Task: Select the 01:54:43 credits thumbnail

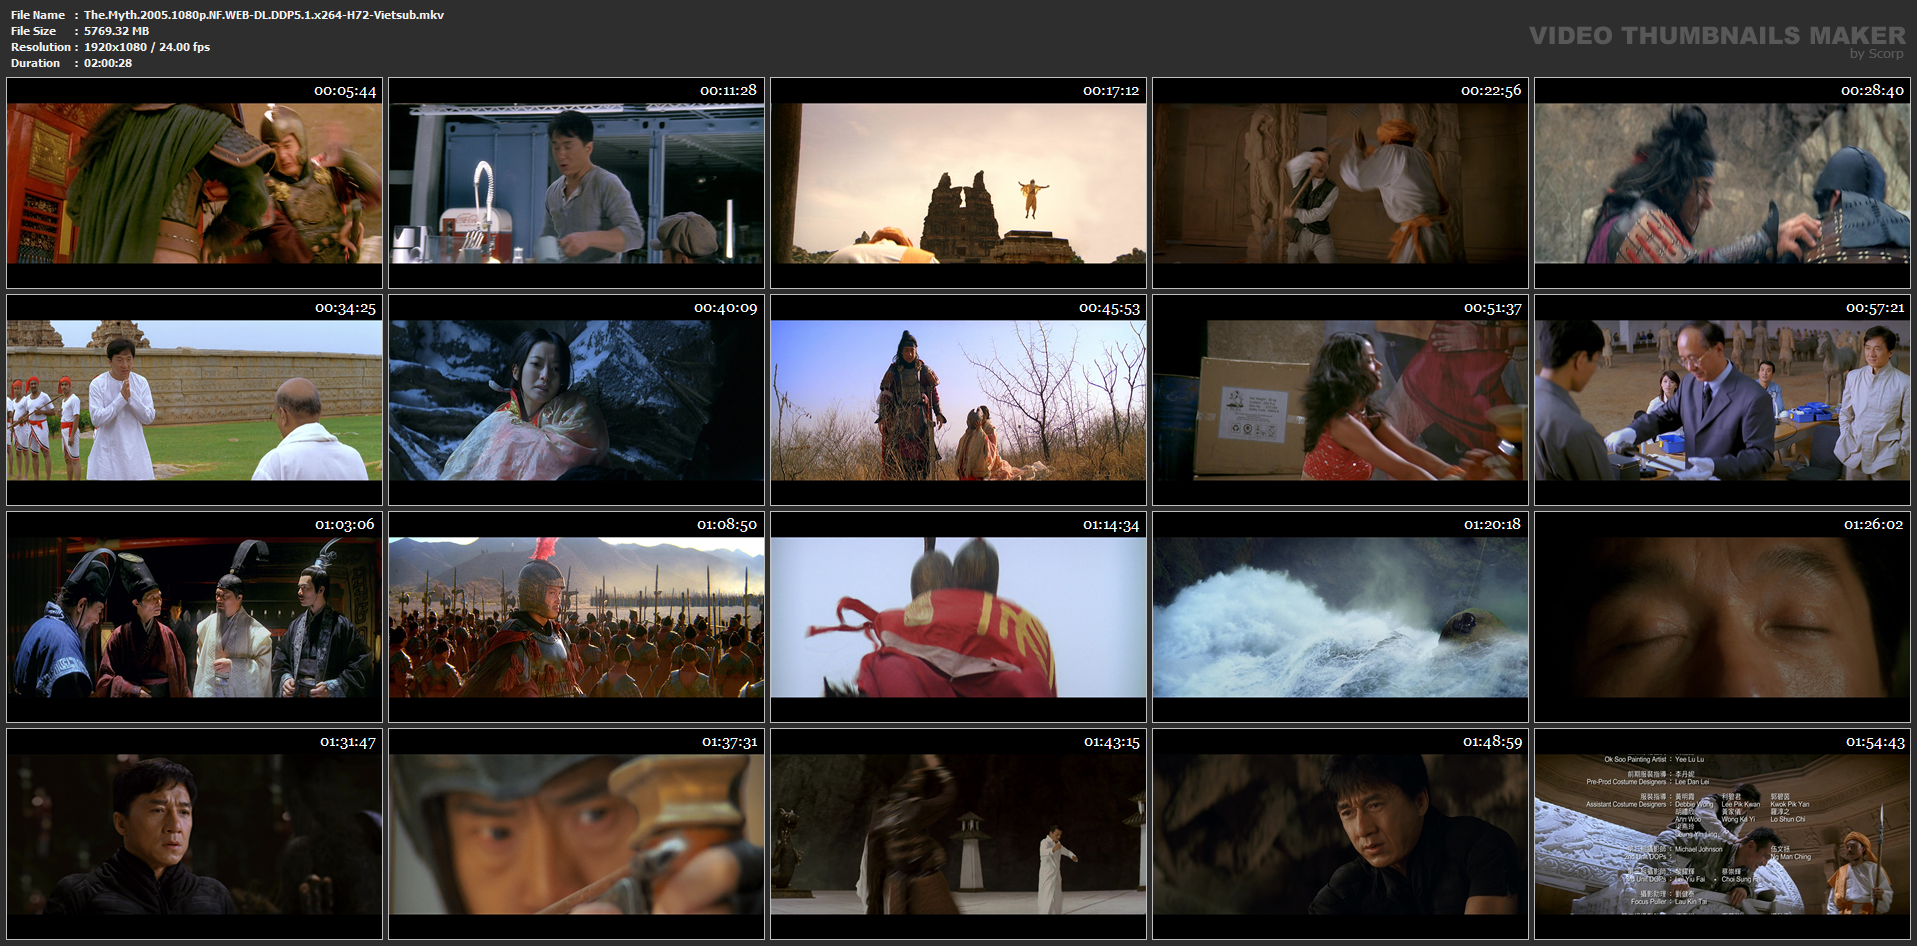Action: [x=1723, y=834]
